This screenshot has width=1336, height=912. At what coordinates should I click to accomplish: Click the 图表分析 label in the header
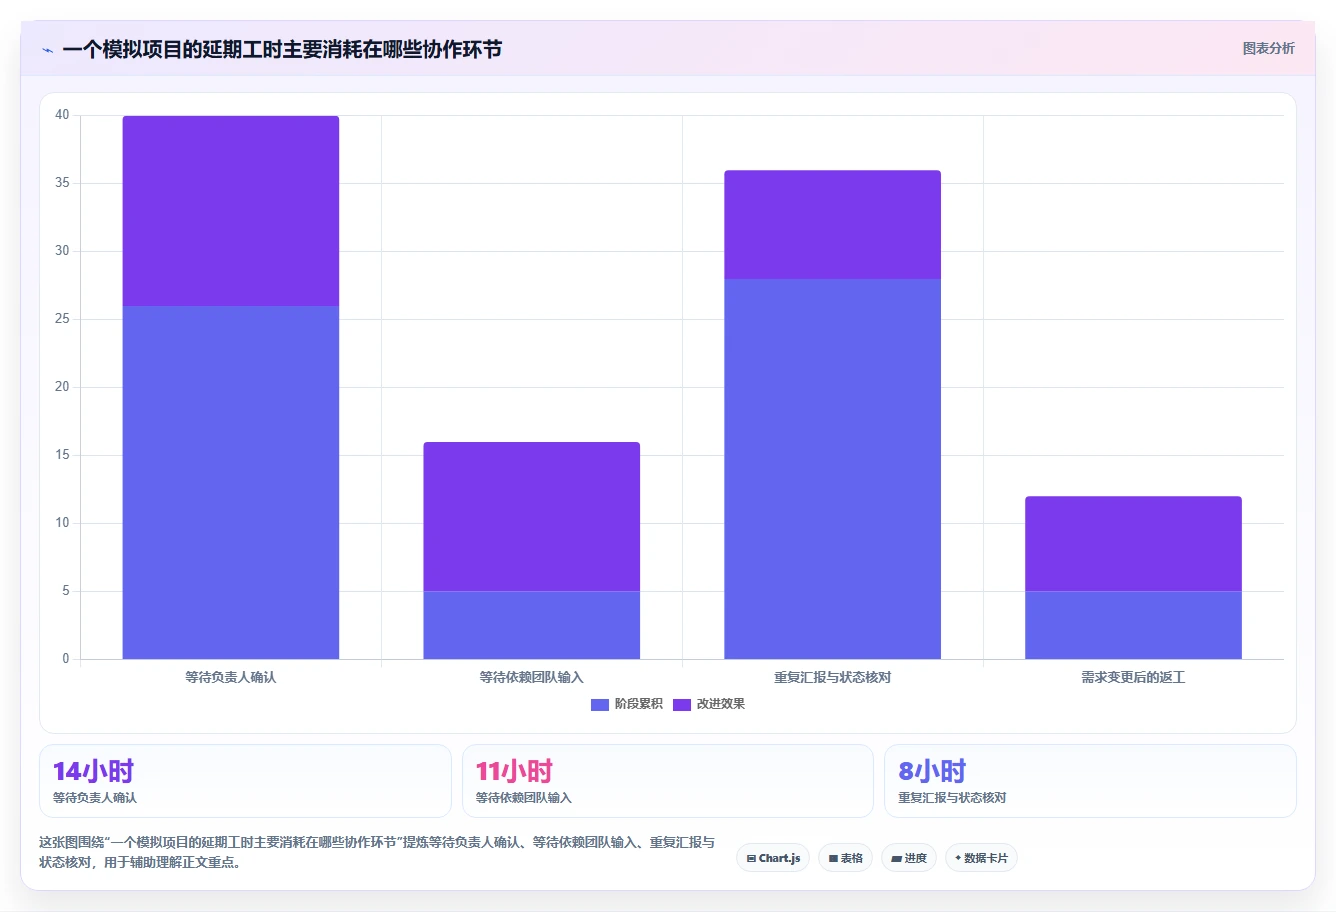tap(1268, 48)
